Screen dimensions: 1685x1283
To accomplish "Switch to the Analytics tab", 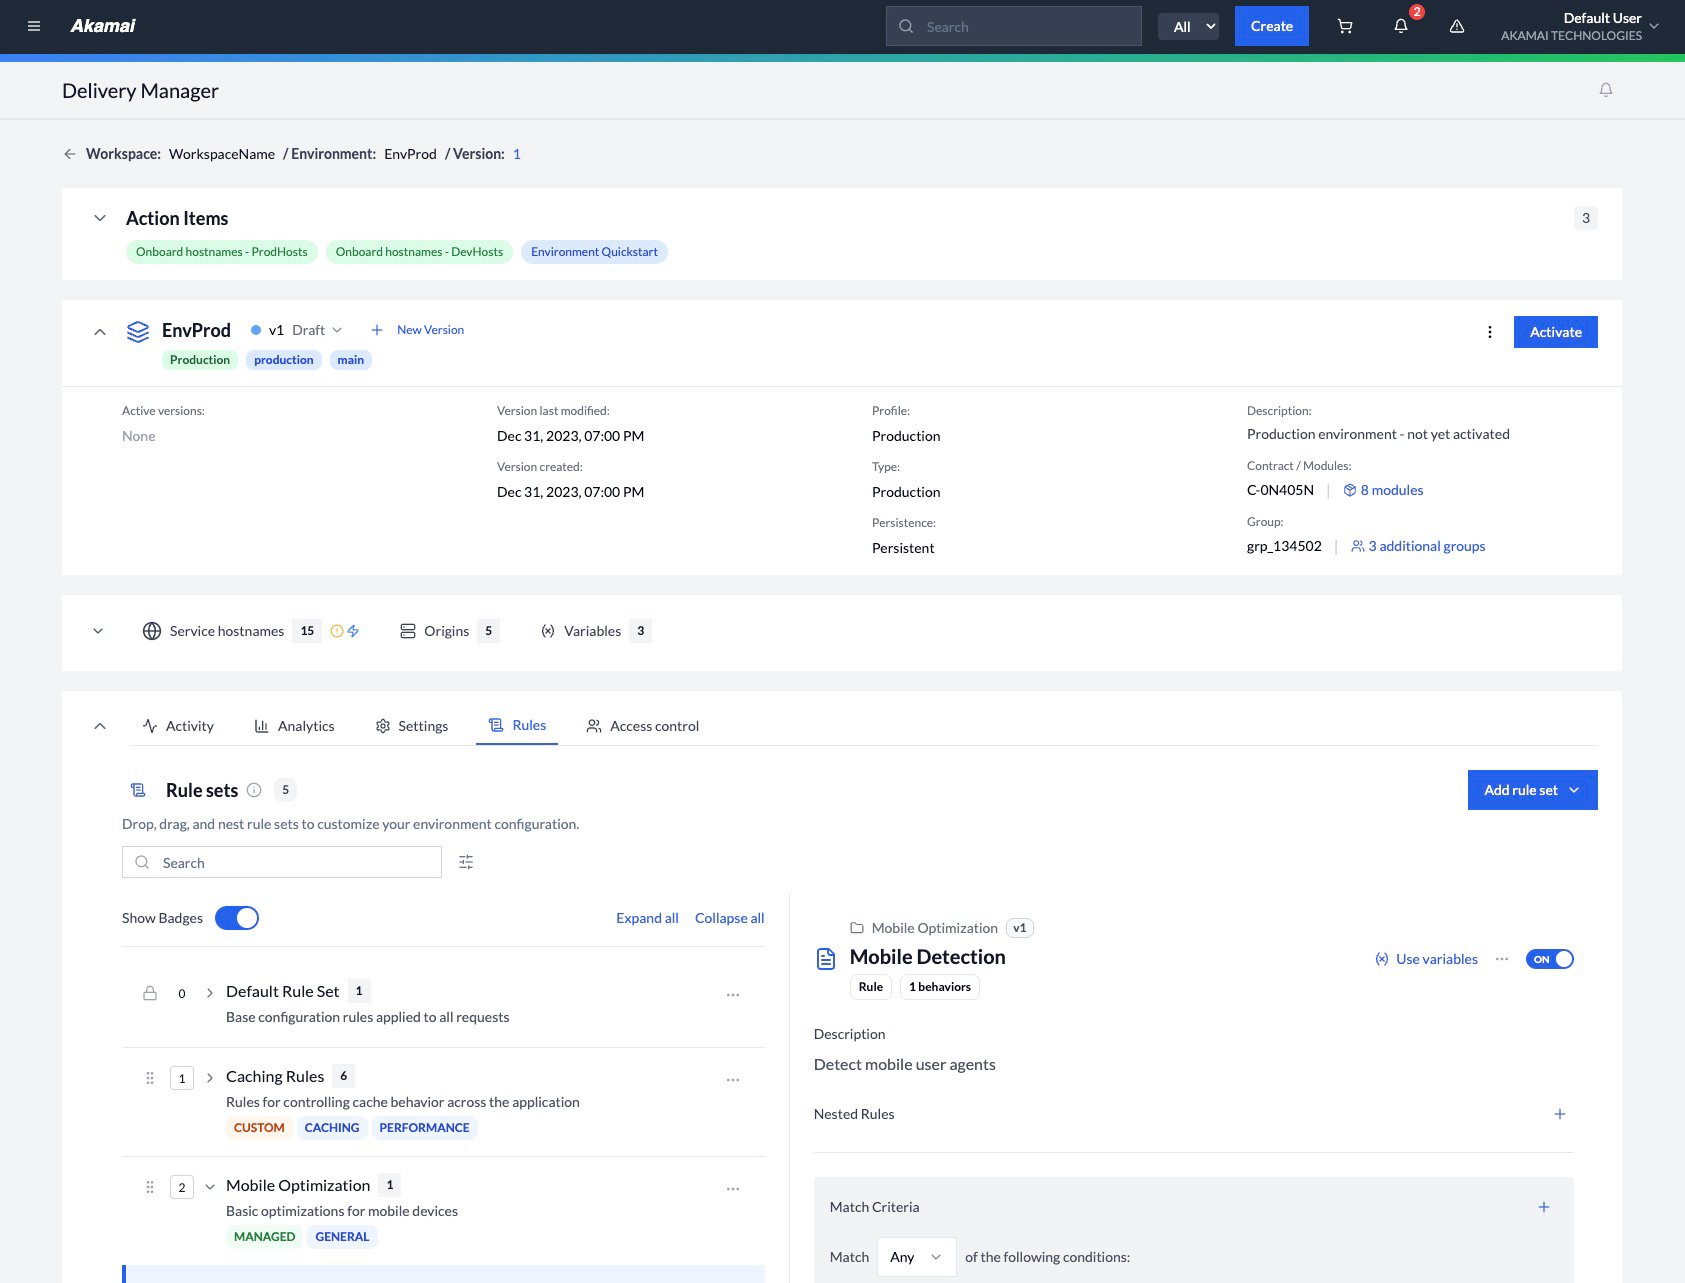I will click(x=294, y=725).
